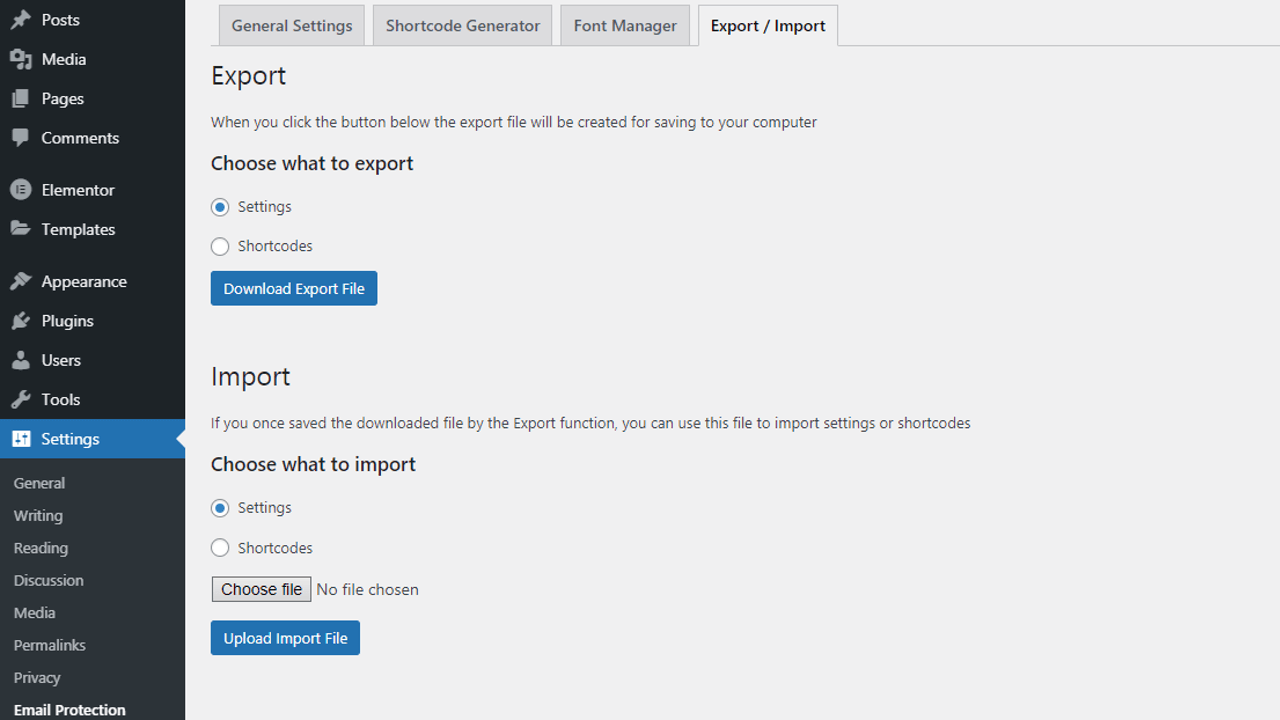Select Settings radio under Choose what to import

click(219, 507)
